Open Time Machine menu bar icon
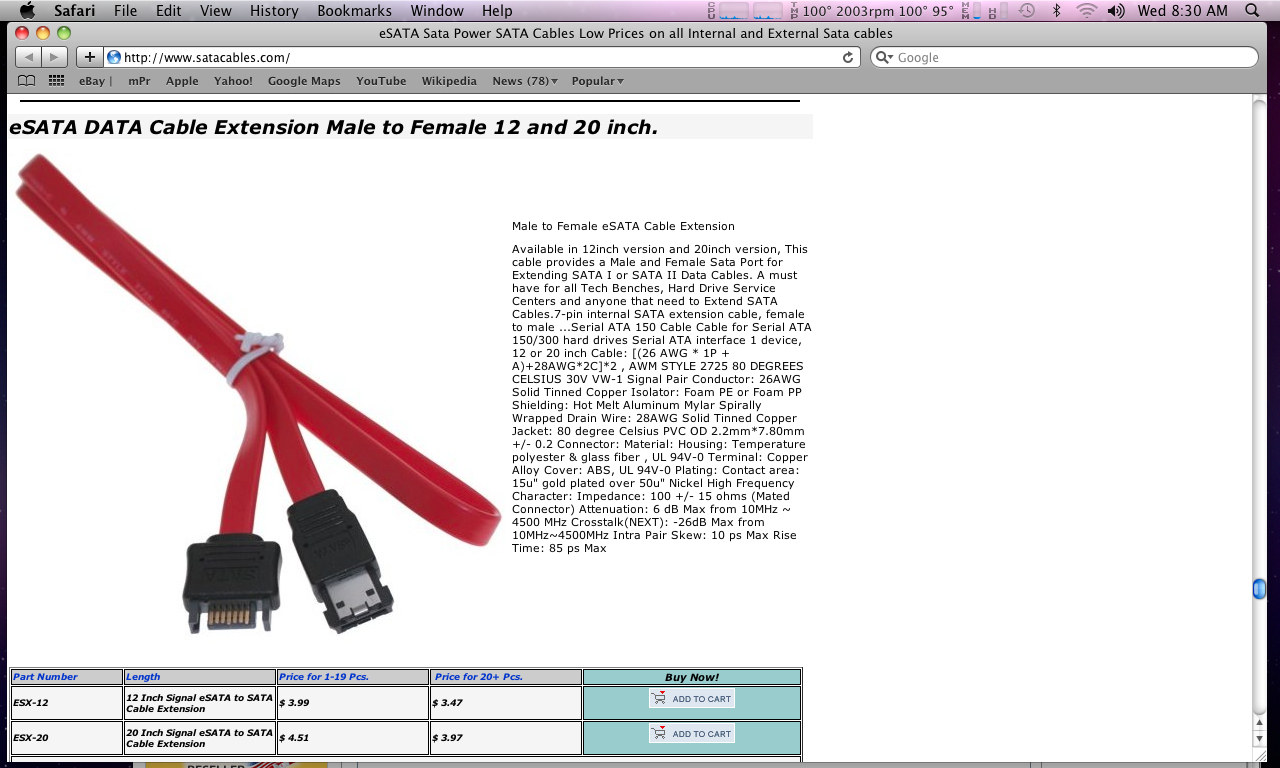1280x768 pixels. [1026, 11]
